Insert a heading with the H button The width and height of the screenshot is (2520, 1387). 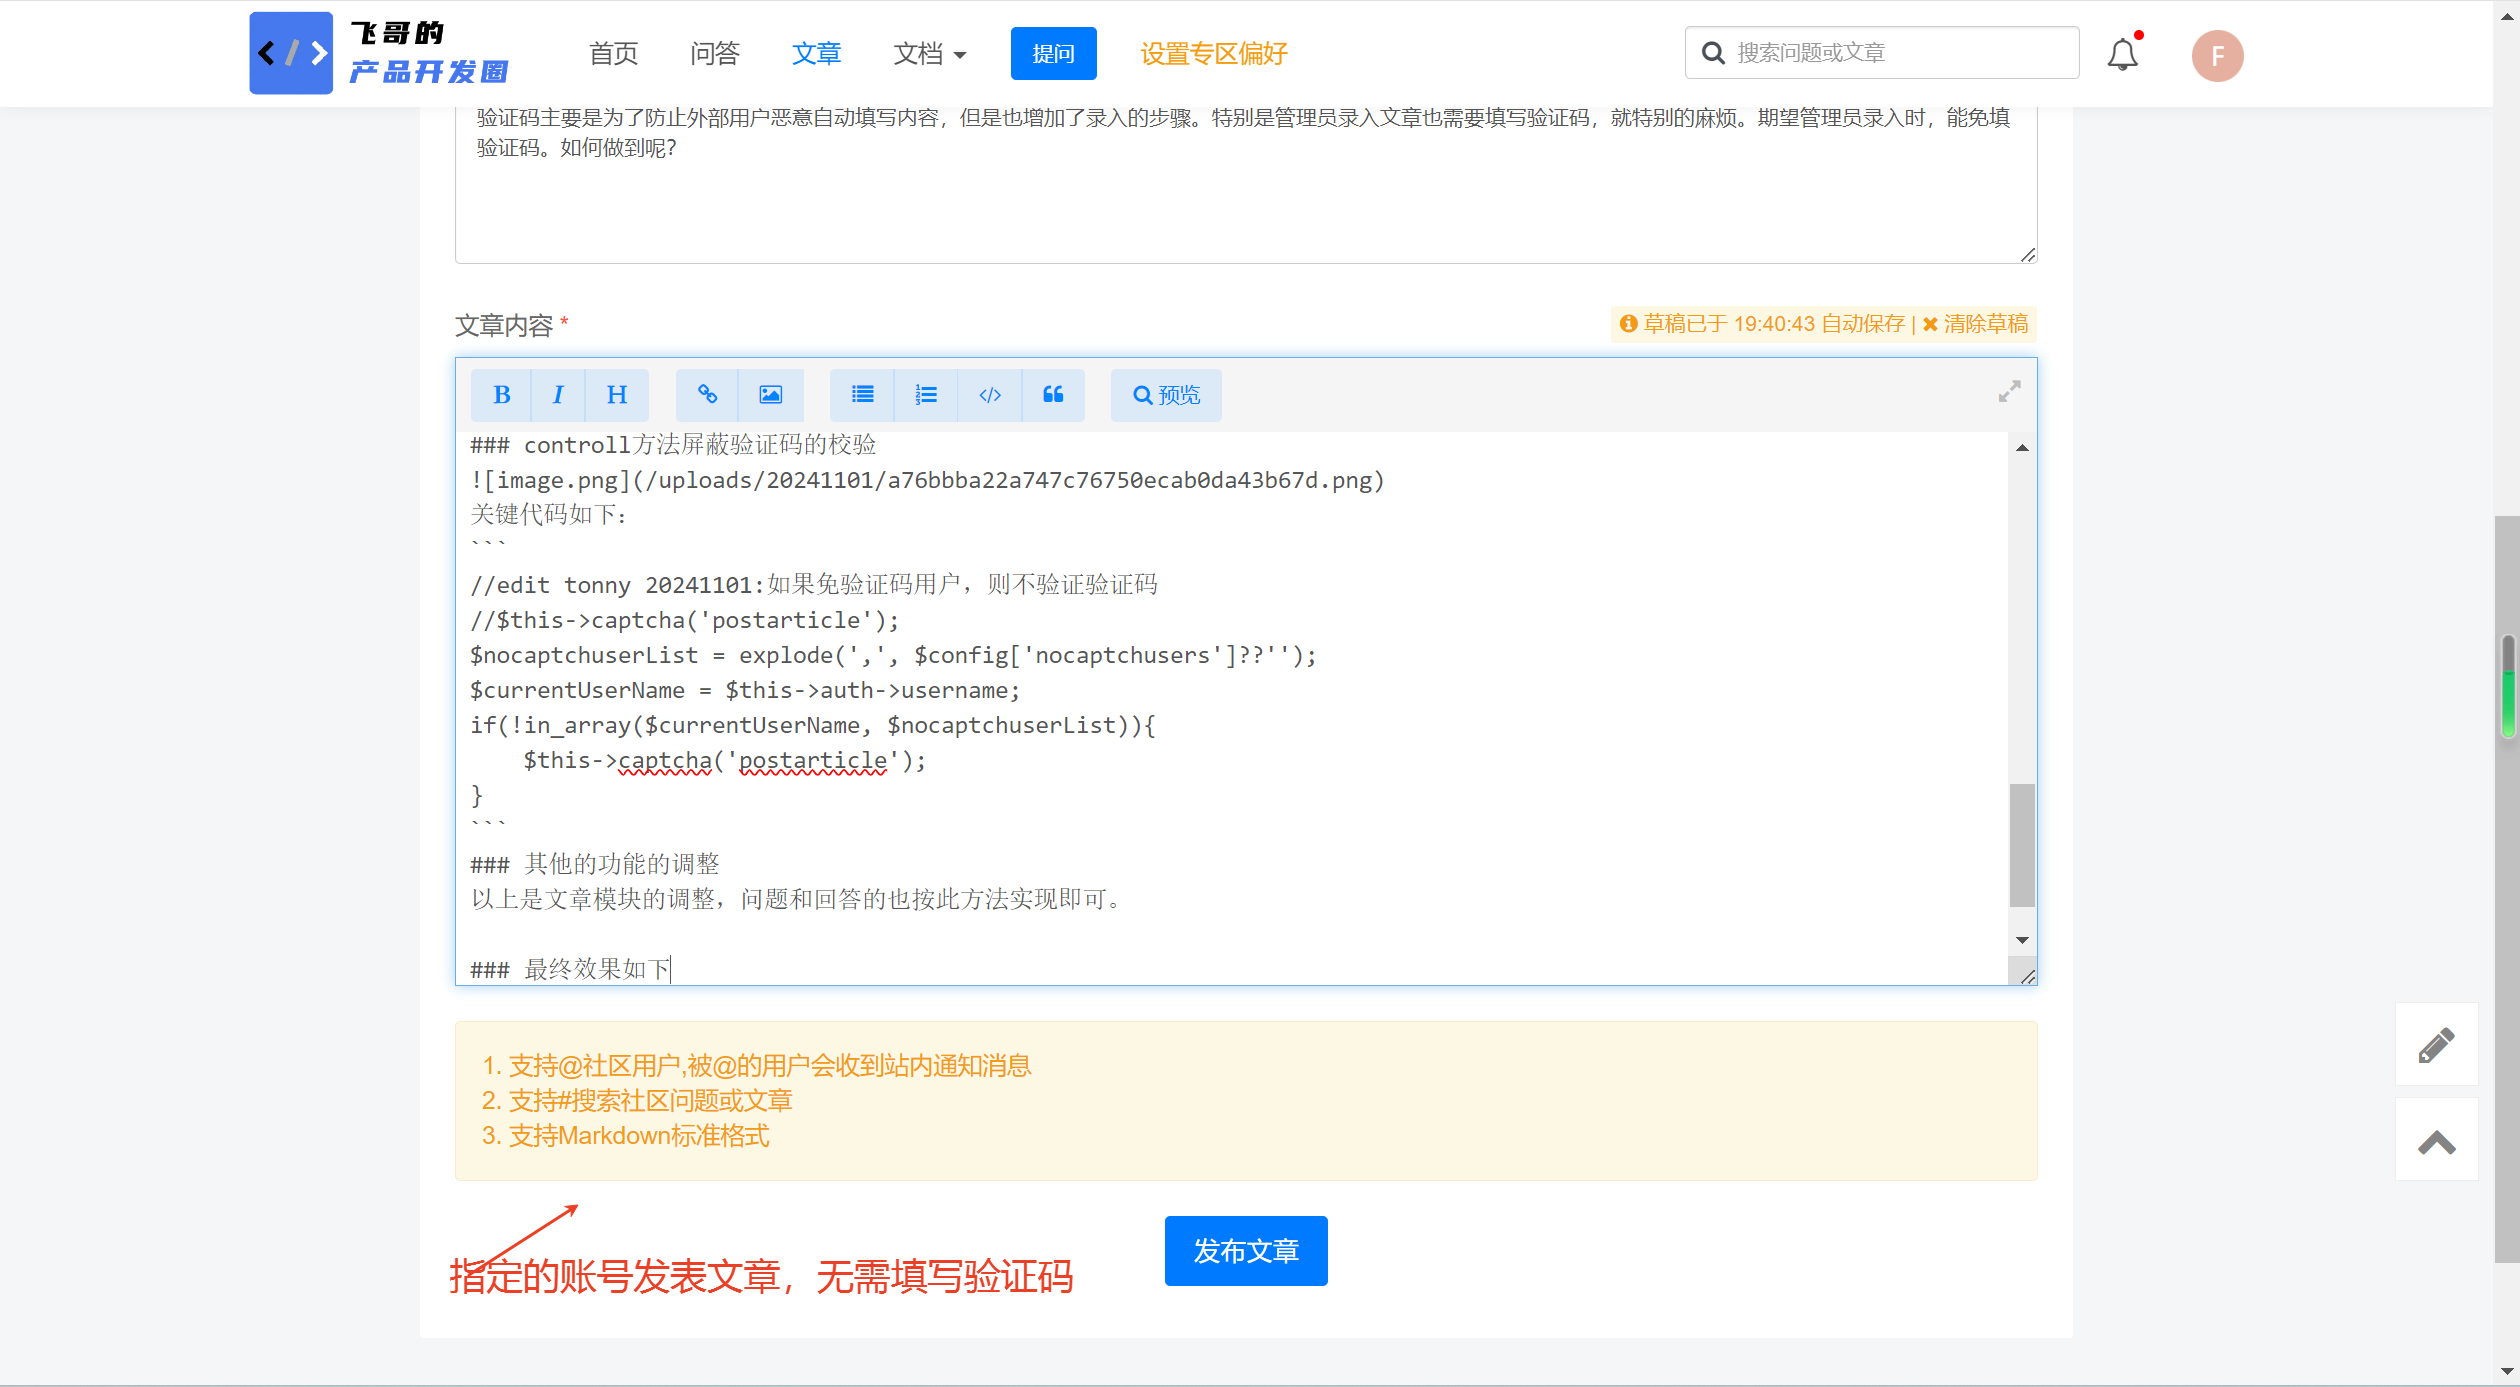coord(617,395)
